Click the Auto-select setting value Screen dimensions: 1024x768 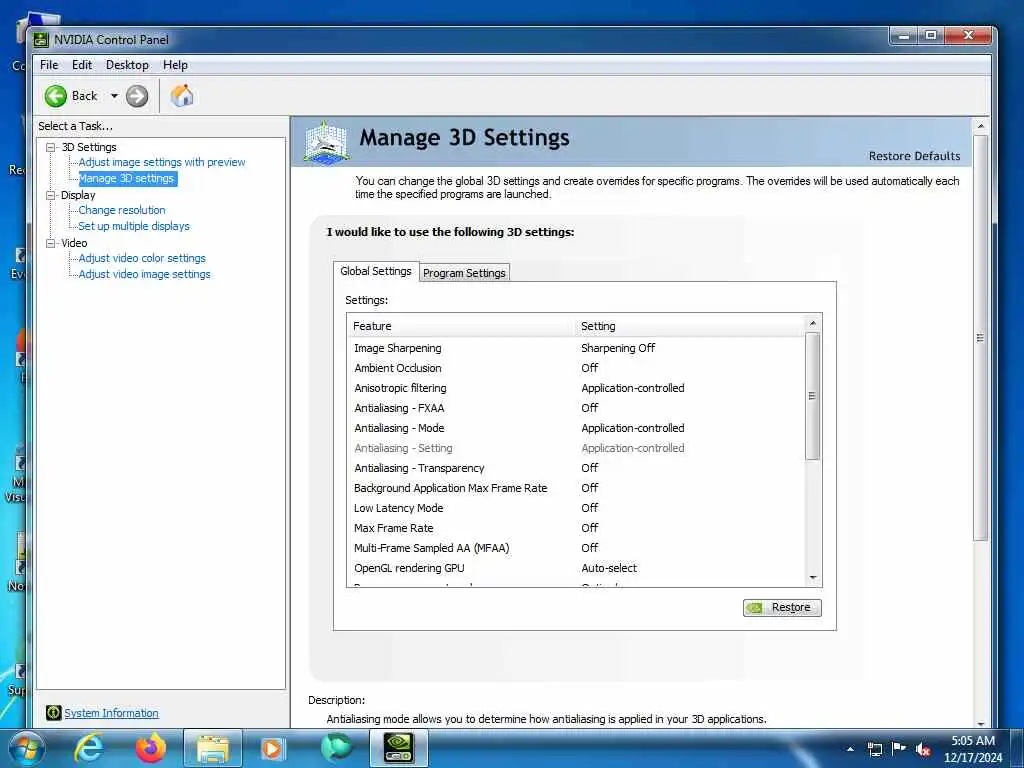[x=609, y=568]
